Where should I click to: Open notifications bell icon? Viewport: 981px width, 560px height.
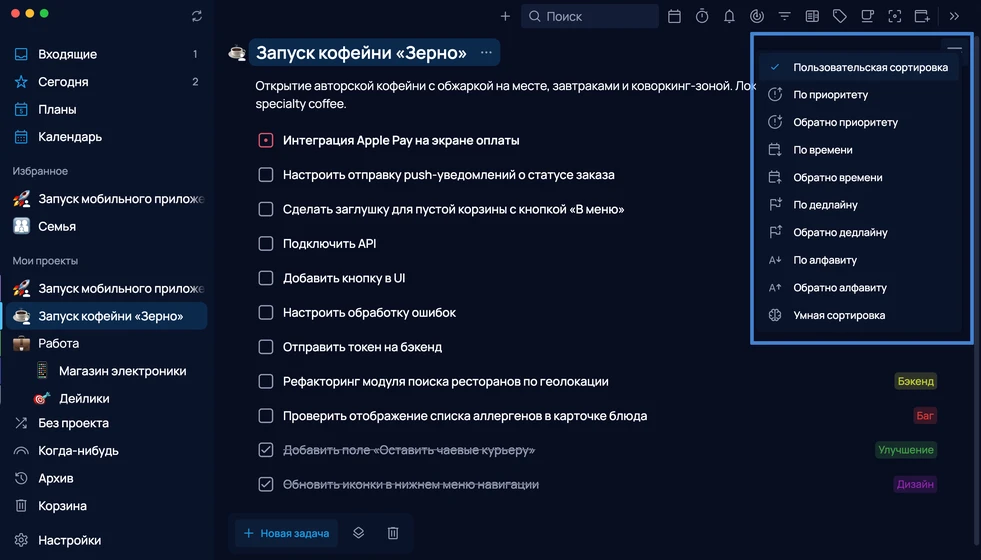pos(729,16)
